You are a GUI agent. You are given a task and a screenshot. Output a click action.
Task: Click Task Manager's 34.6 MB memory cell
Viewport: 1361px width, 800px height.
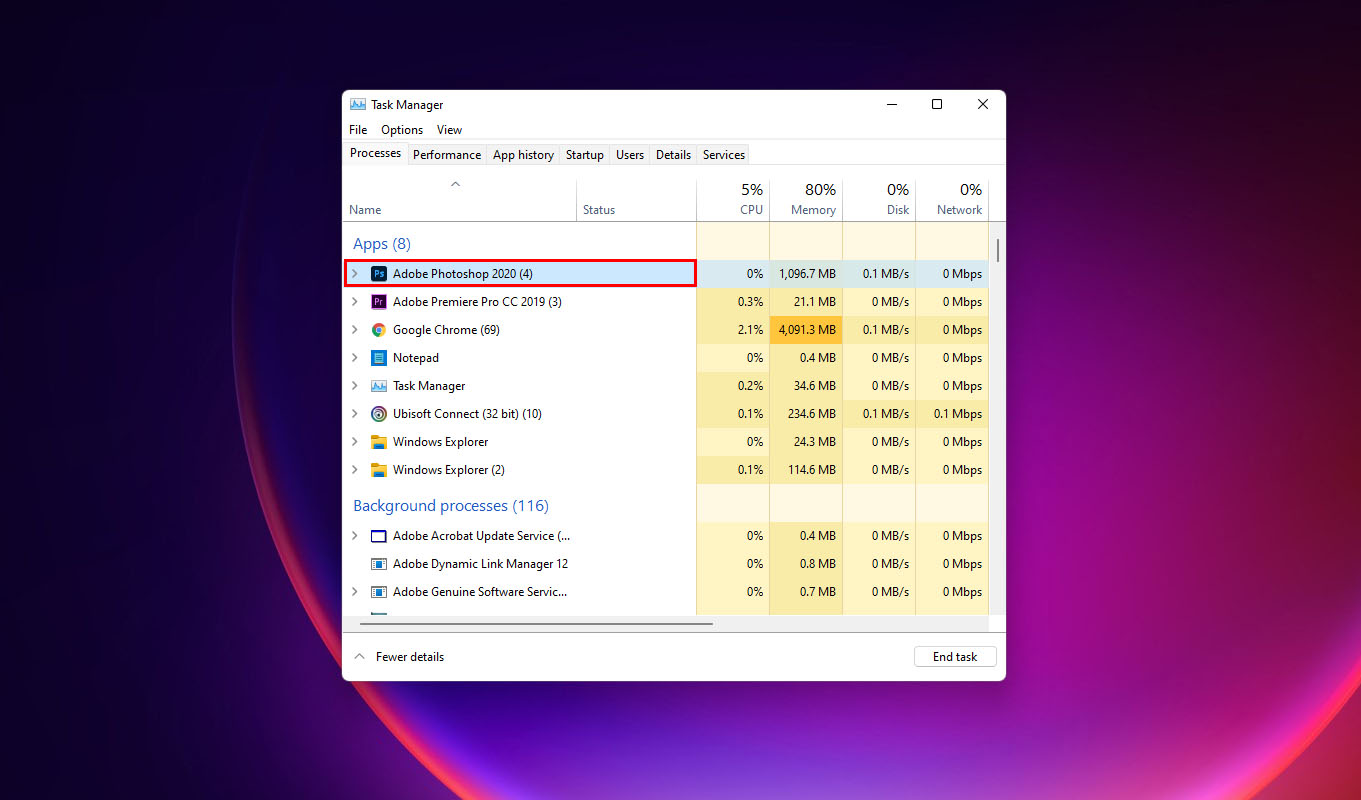pos(806,385)
